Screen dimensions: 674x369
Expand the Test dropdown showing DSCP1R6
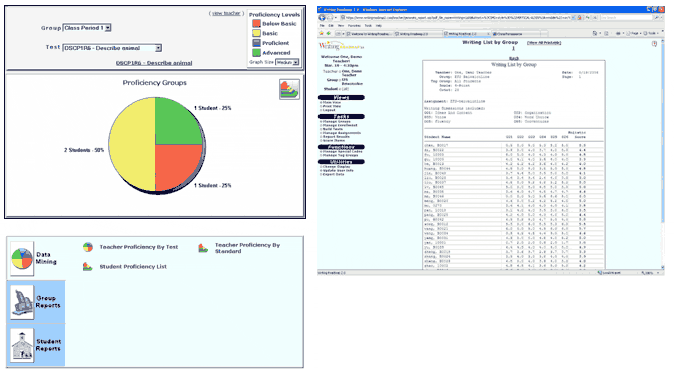[112, 48]
